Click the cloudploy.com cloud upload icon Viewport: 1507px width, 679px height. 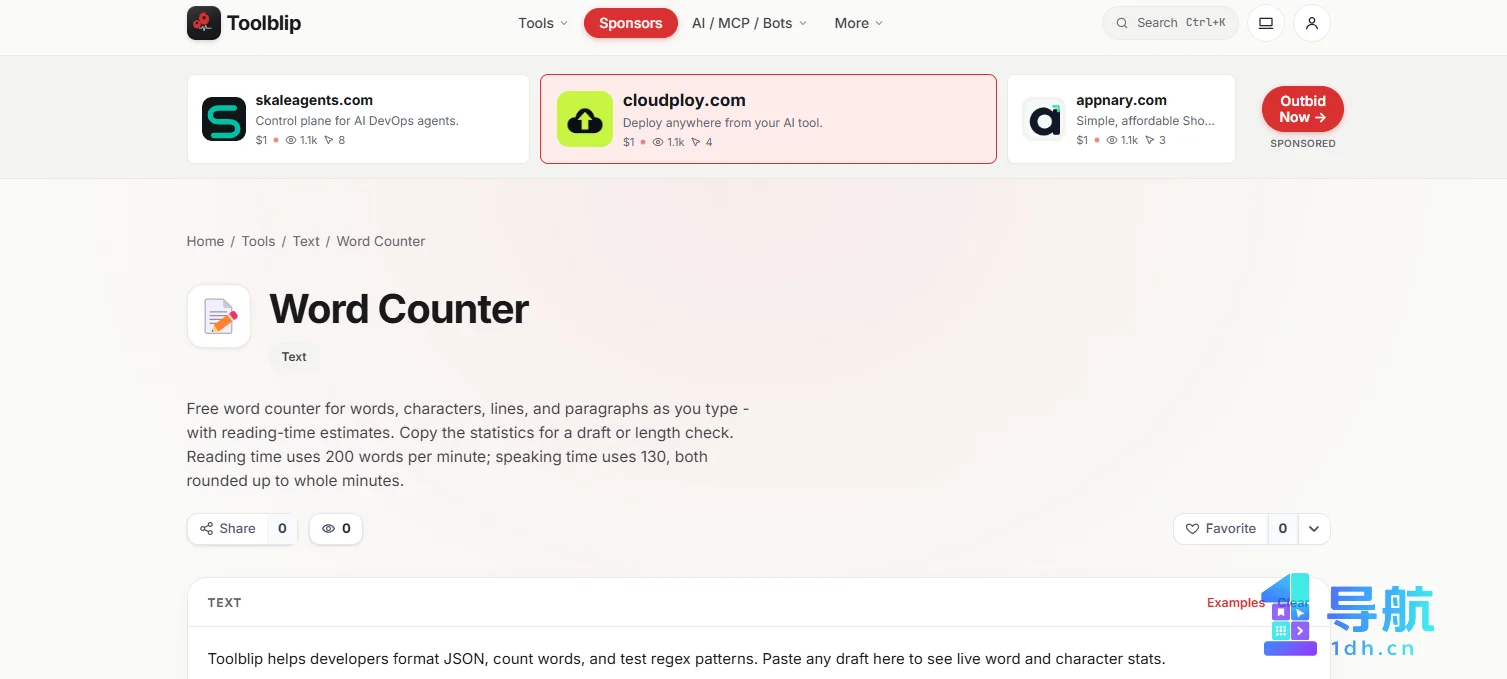pos(585,119)
